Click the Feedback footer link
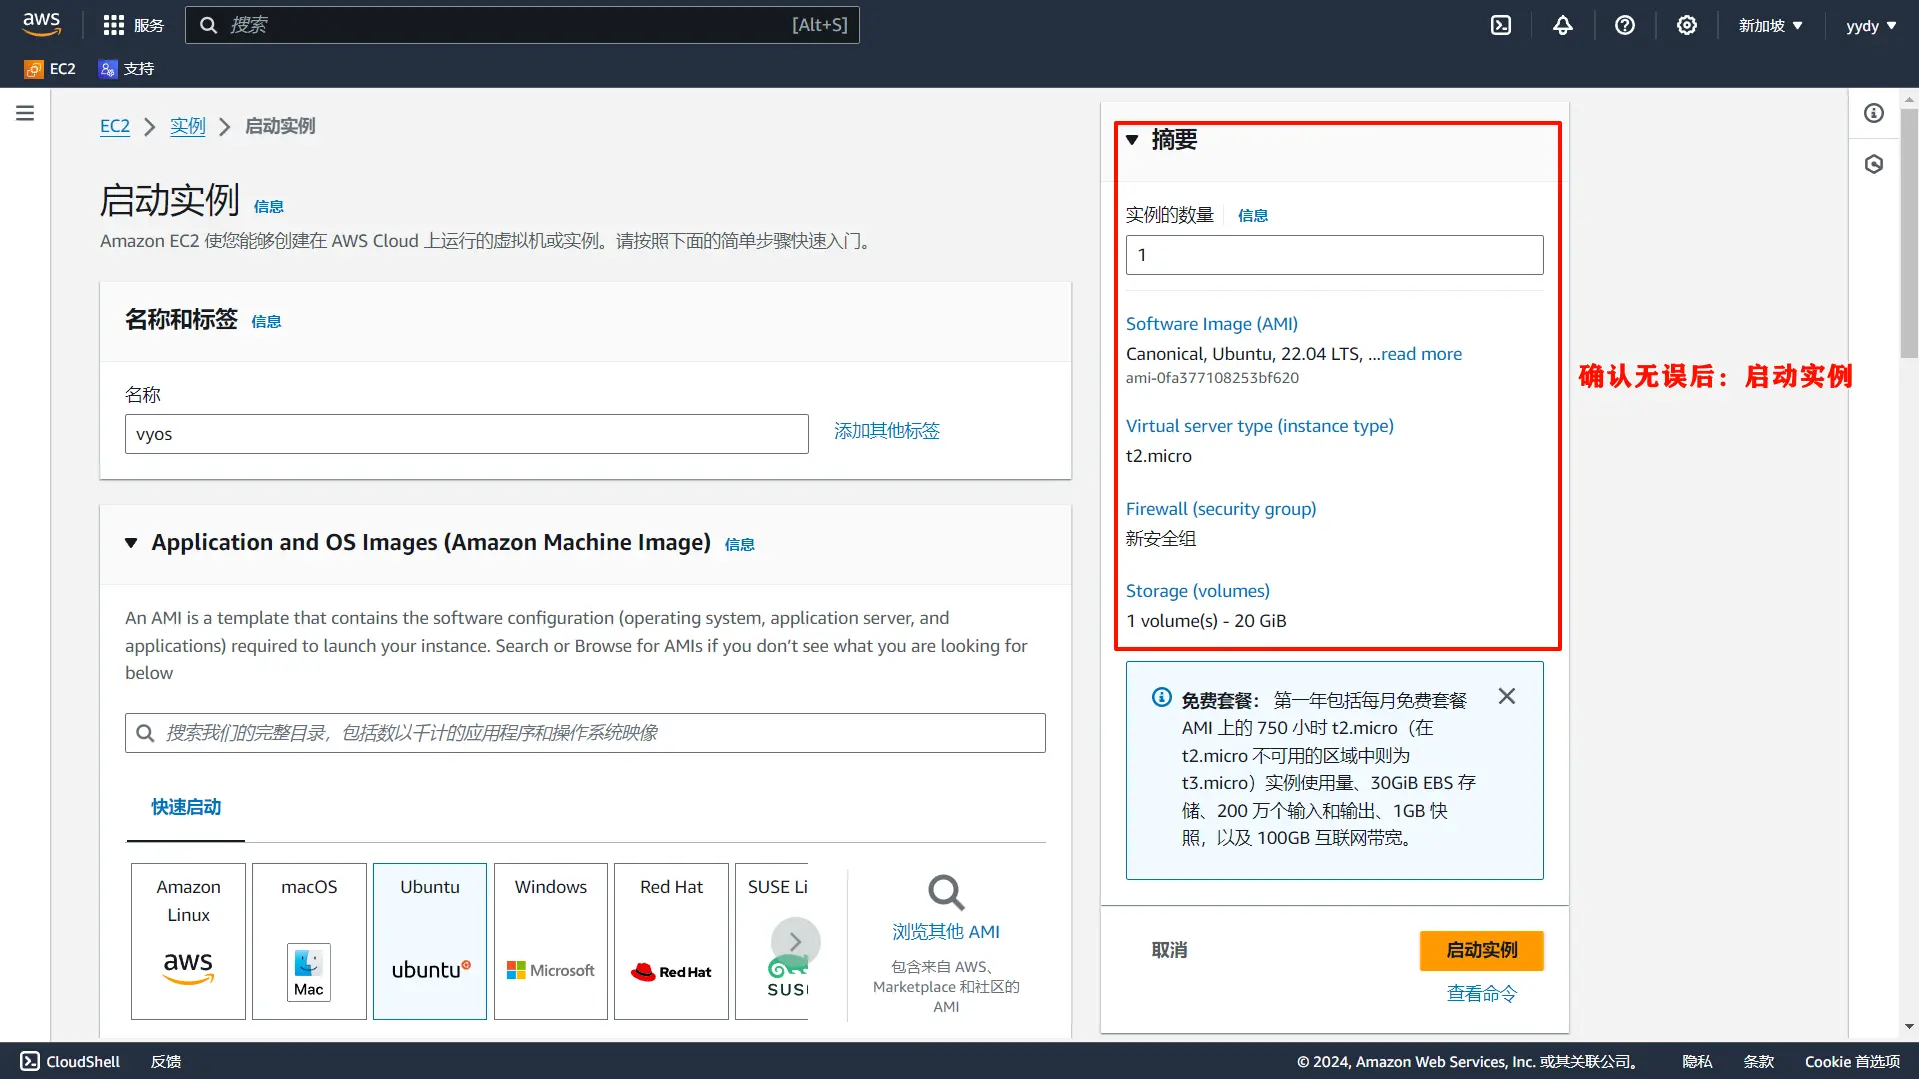Image resolution: width=1919 pixels, height=1079 pixels. (166, 1062)
